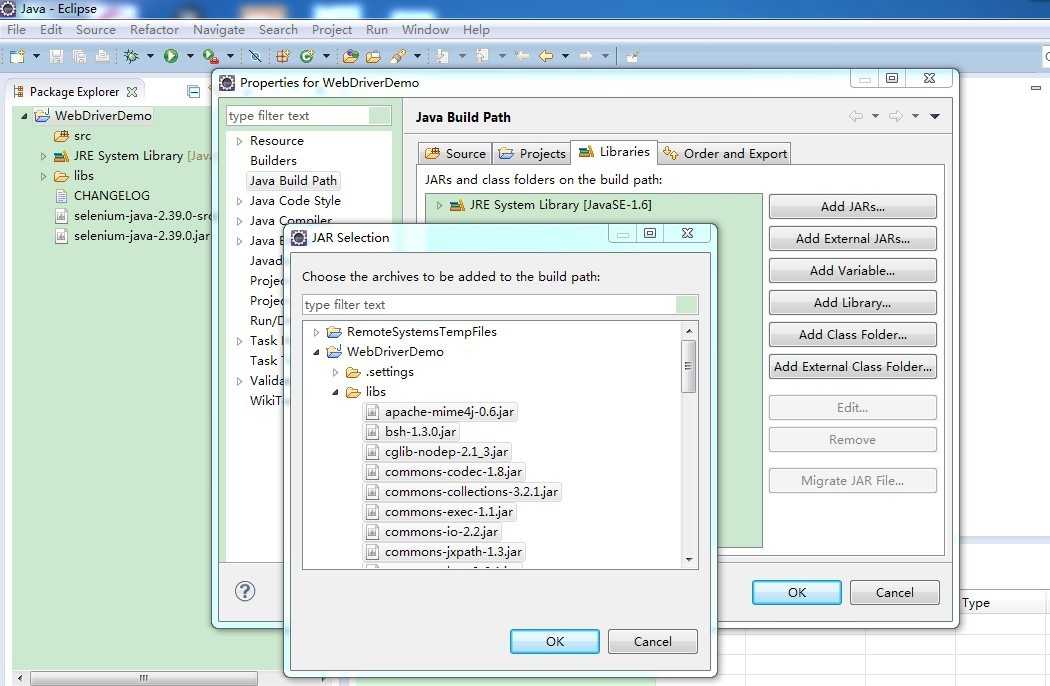Click the back arrow in the Java Build Path header

856,116
